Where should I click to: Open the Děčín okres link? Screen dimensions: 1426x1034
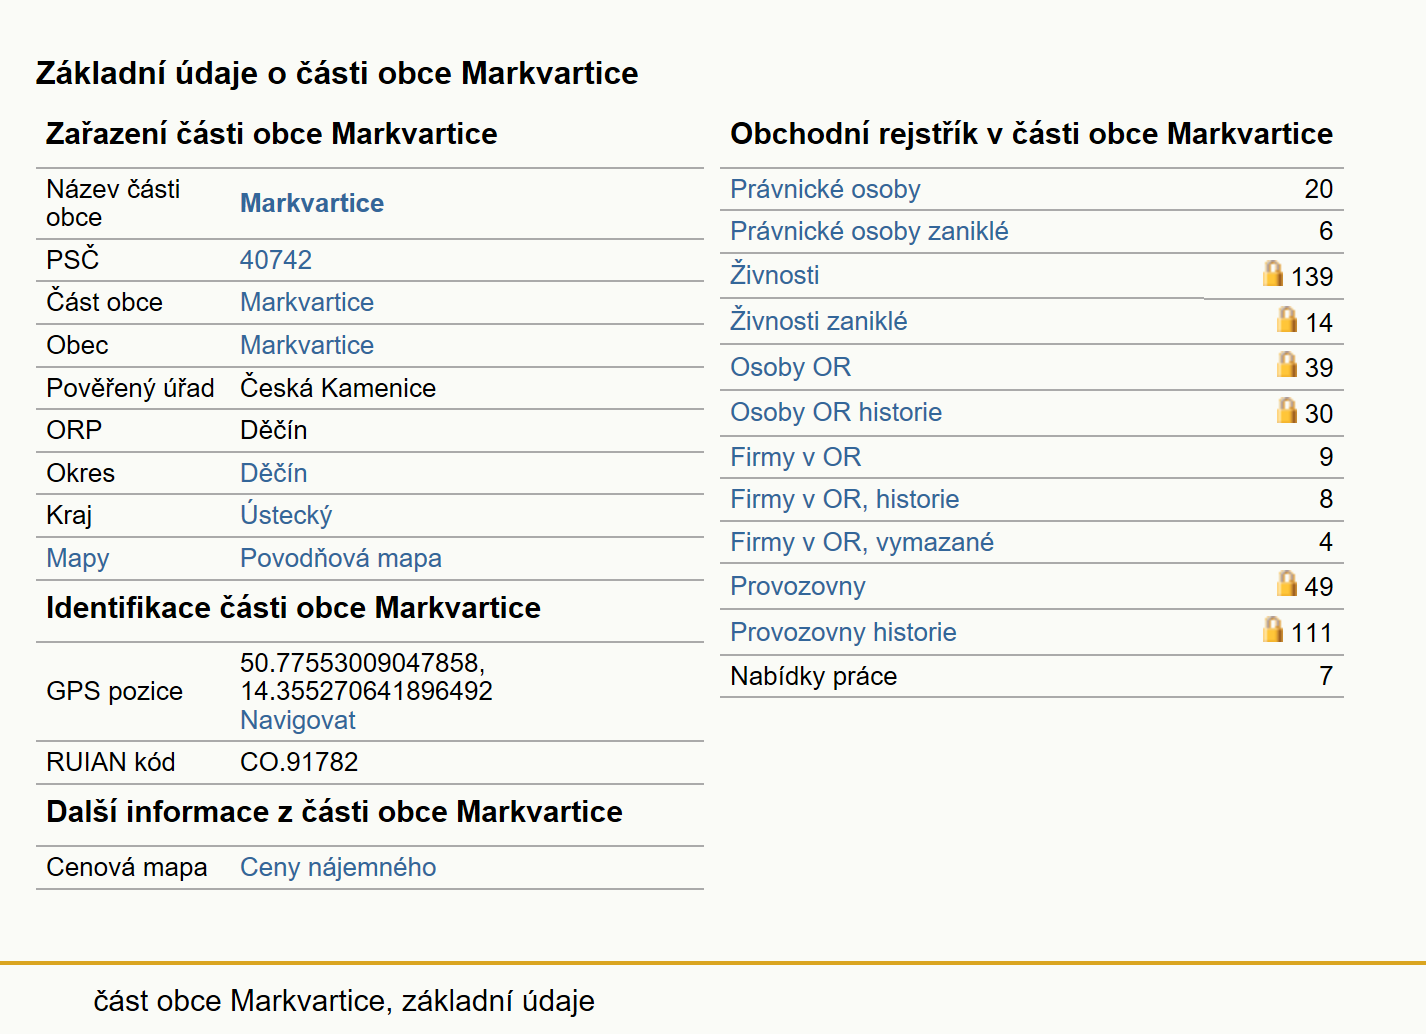coord(273,473)
